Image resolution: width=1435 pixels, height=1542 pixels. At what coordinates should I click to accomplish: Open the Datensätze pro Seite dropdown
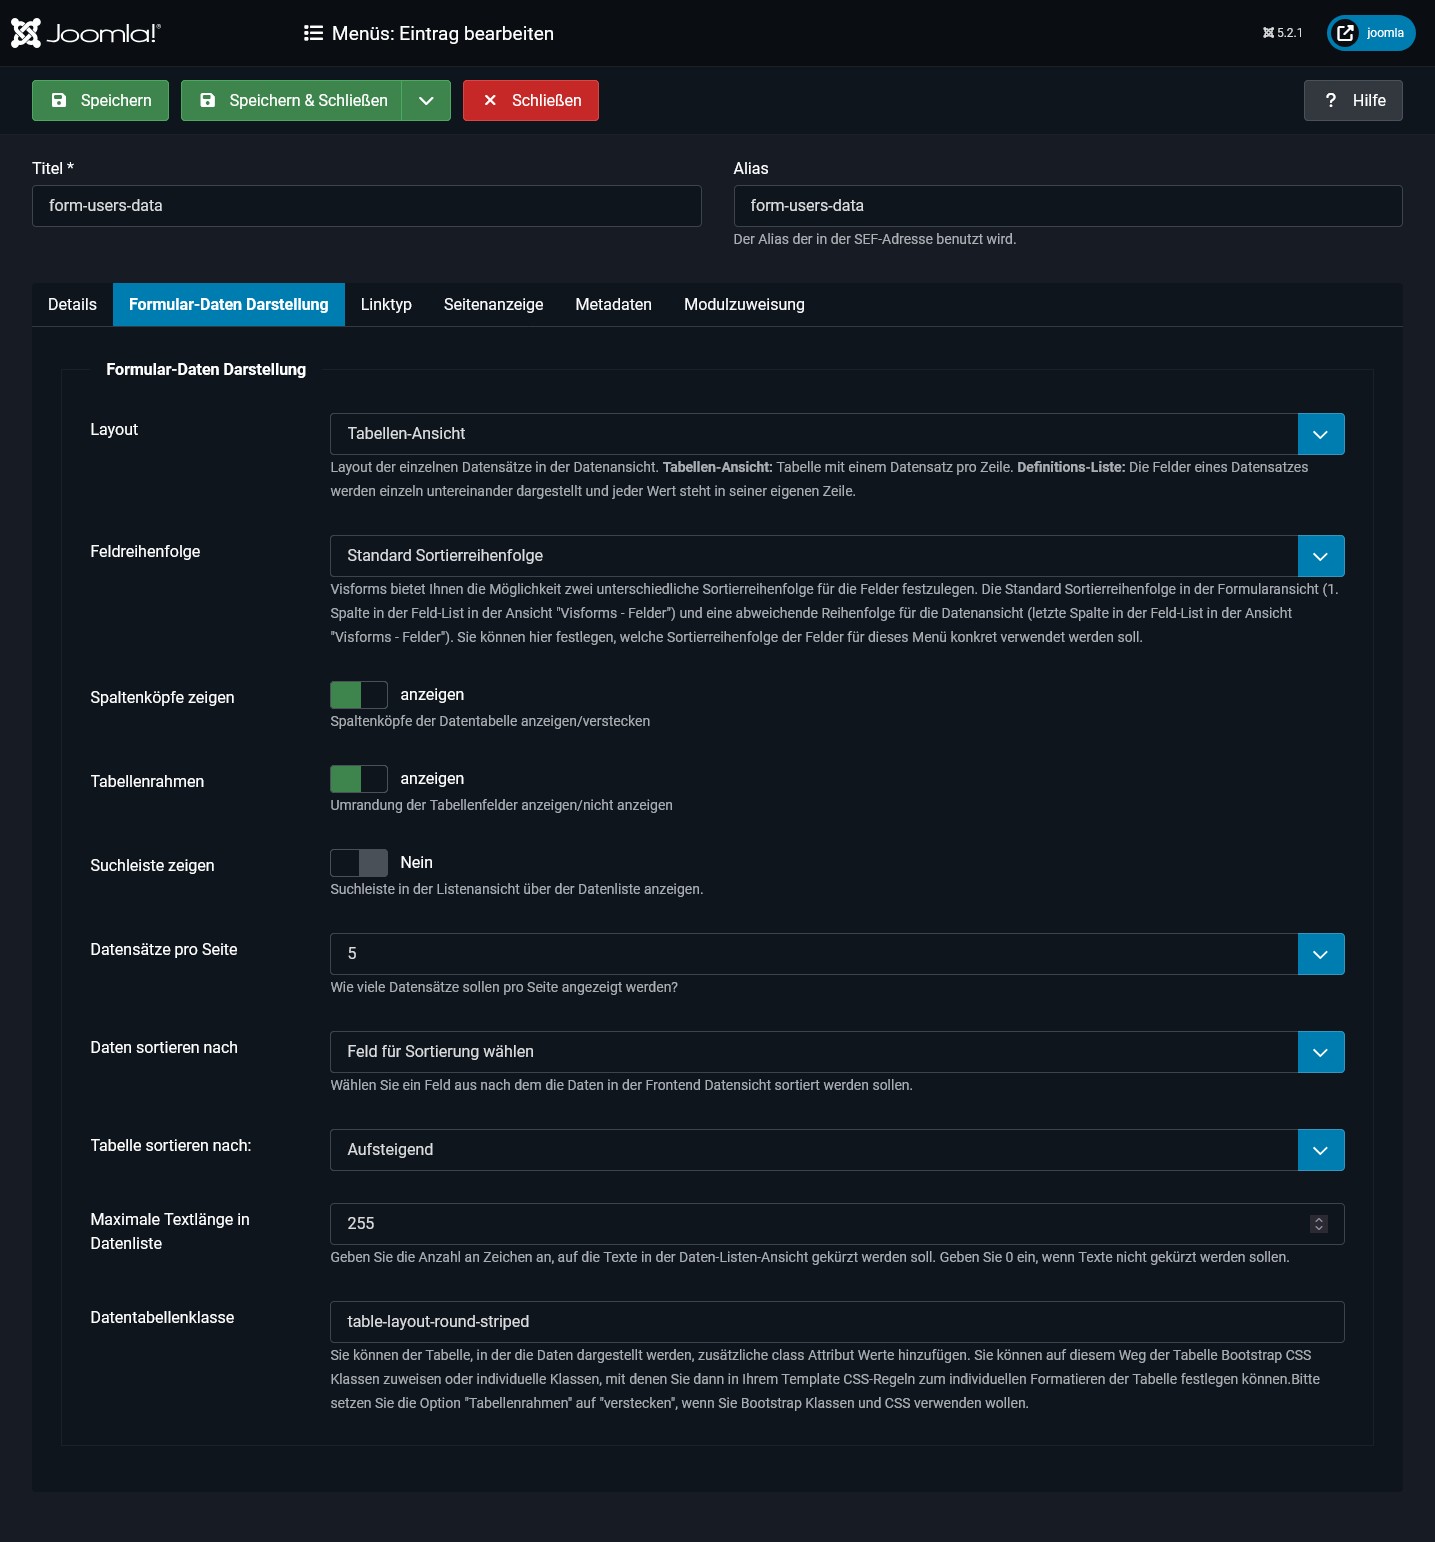click(x=1321, y=954)
